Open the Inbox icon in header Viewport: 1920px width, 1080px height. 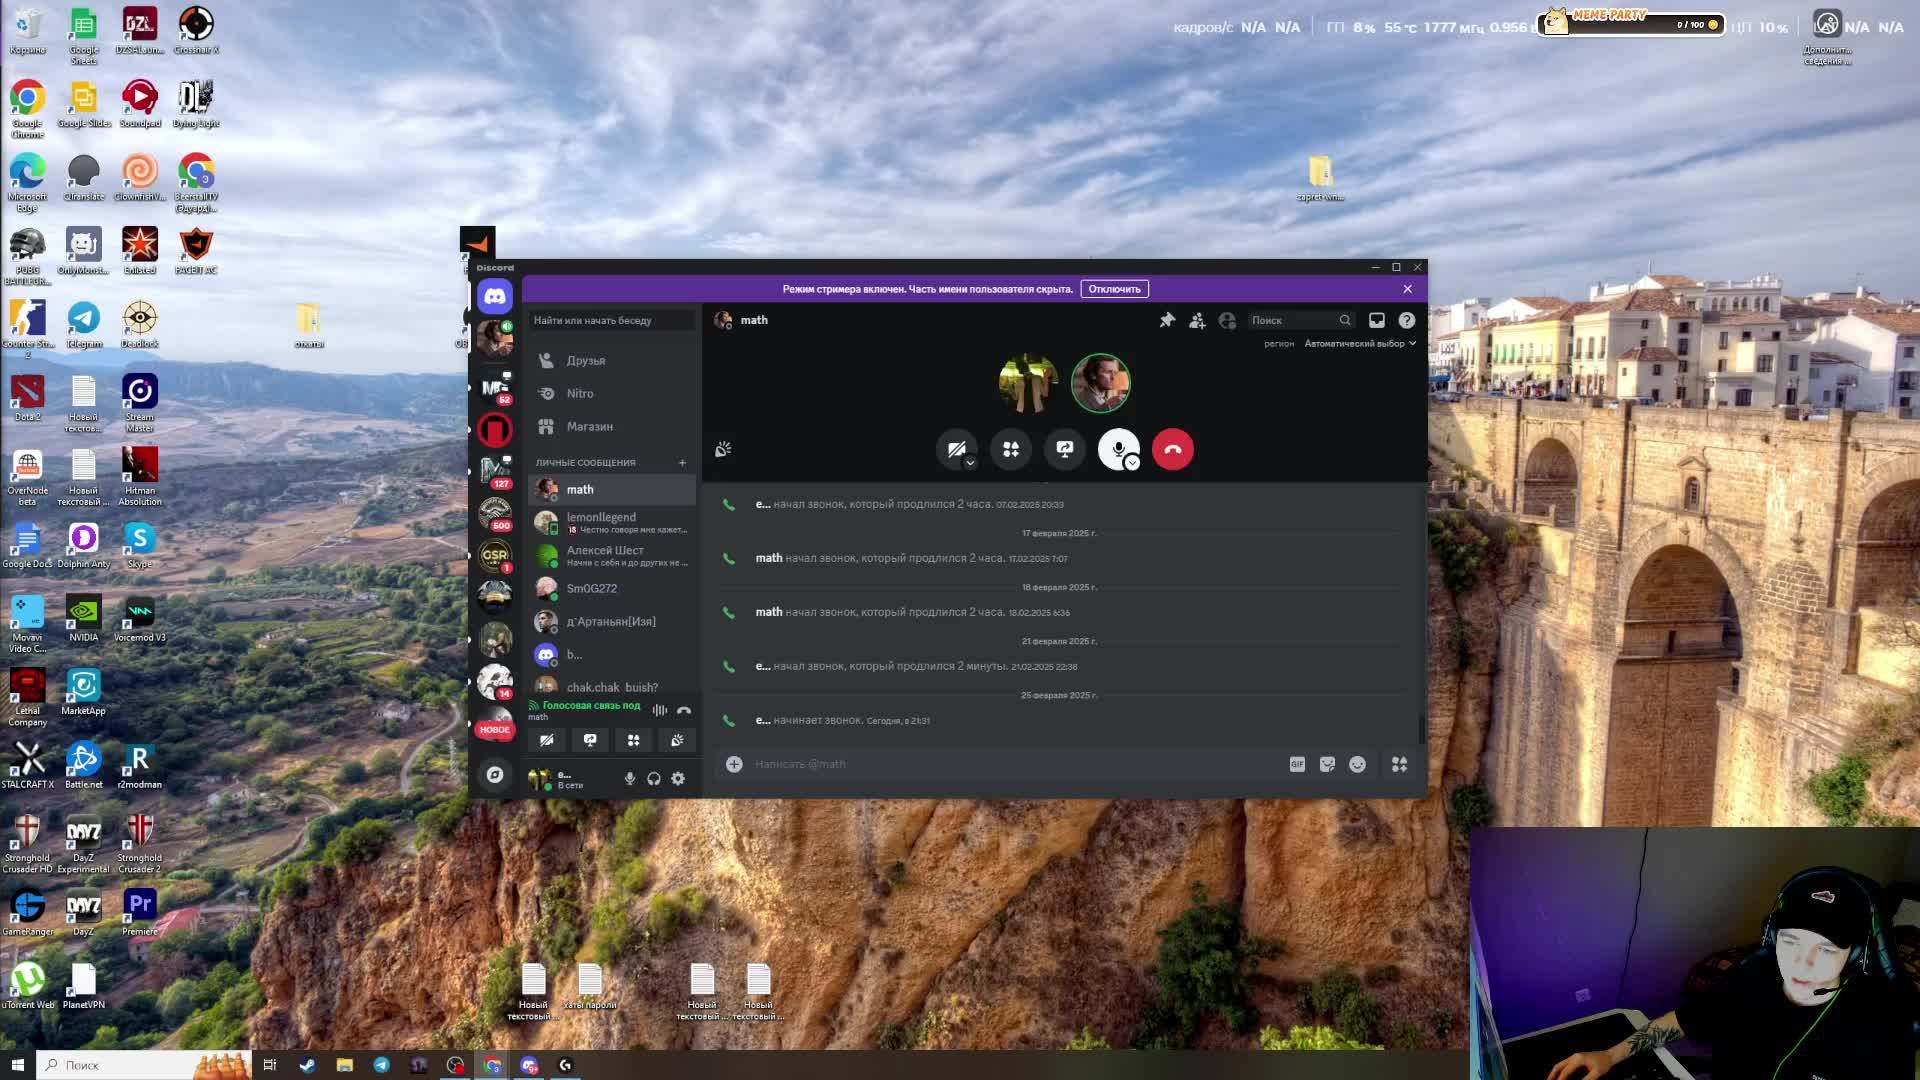click(1377, 320)
